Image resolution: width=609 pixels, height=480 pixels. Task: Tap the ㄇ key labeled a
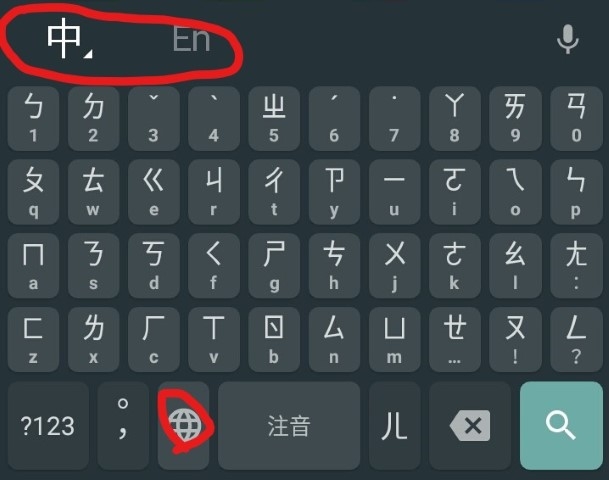[x=33, y=266]
